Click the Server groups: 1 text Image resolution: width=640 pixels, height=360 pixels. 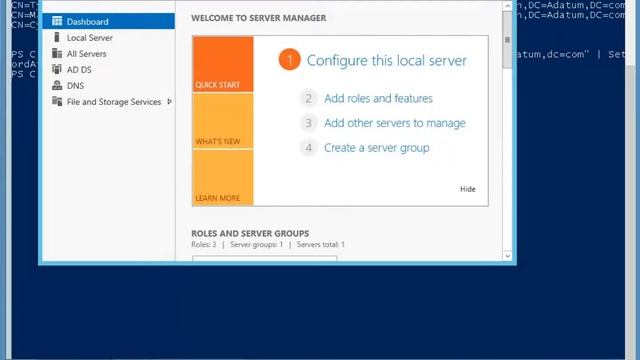(x=256, y=244)
